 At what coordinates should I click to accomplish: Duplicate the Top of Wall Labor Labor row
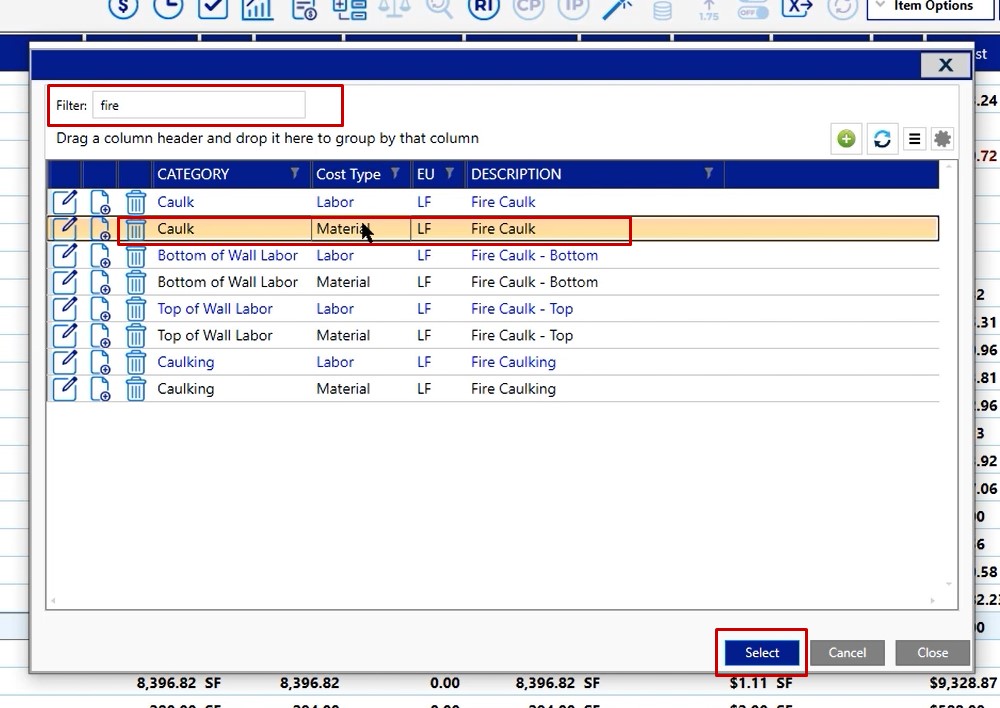pos(100,309)
